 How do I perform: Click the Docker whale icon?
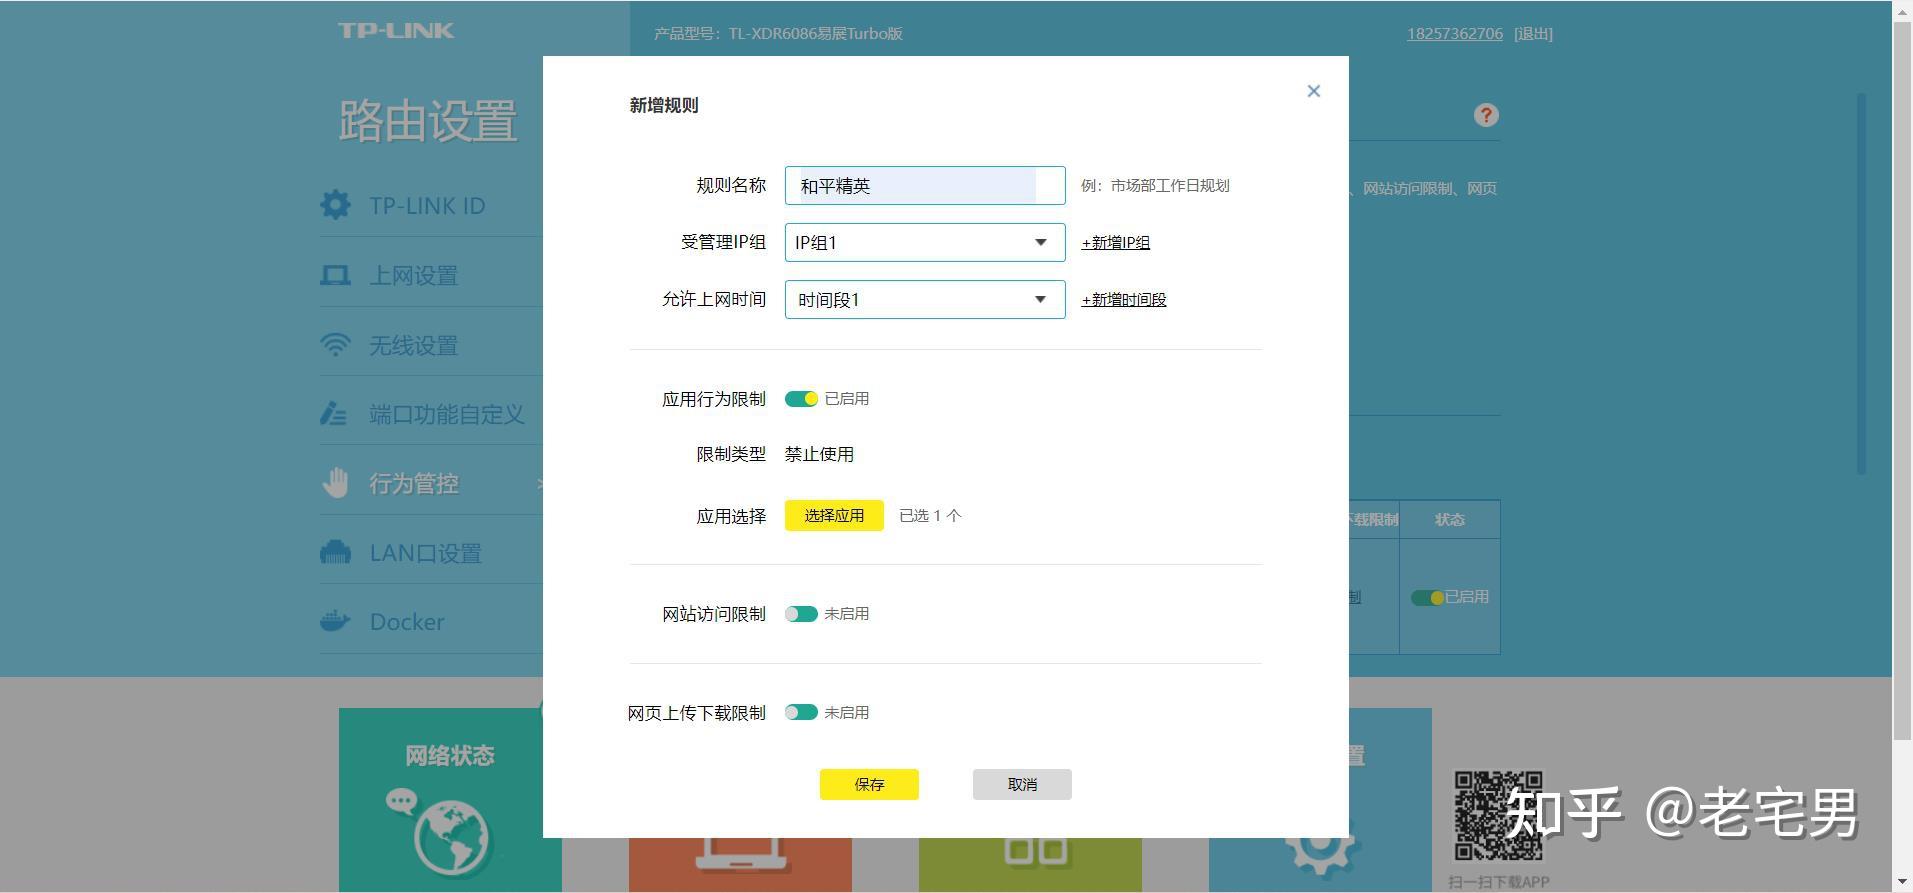[x=335, y=621]
